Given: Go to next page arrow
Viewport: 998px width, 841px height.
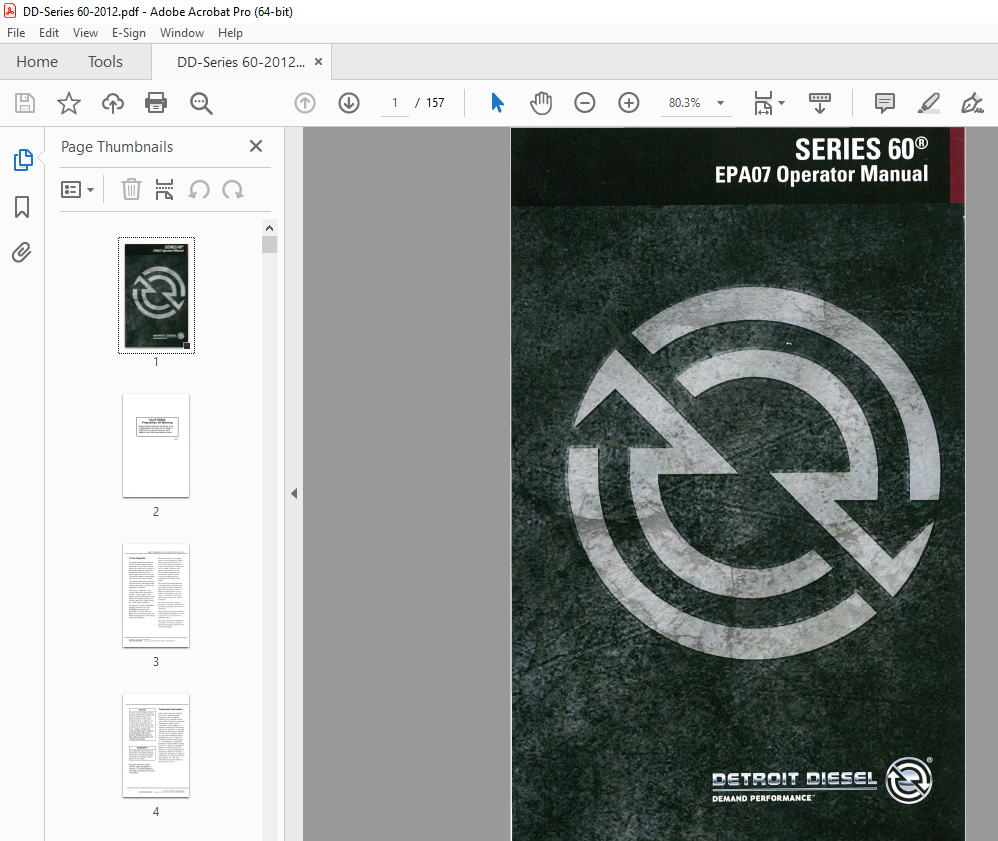Looking at the screenshot, I should click(x=349, y=103).
